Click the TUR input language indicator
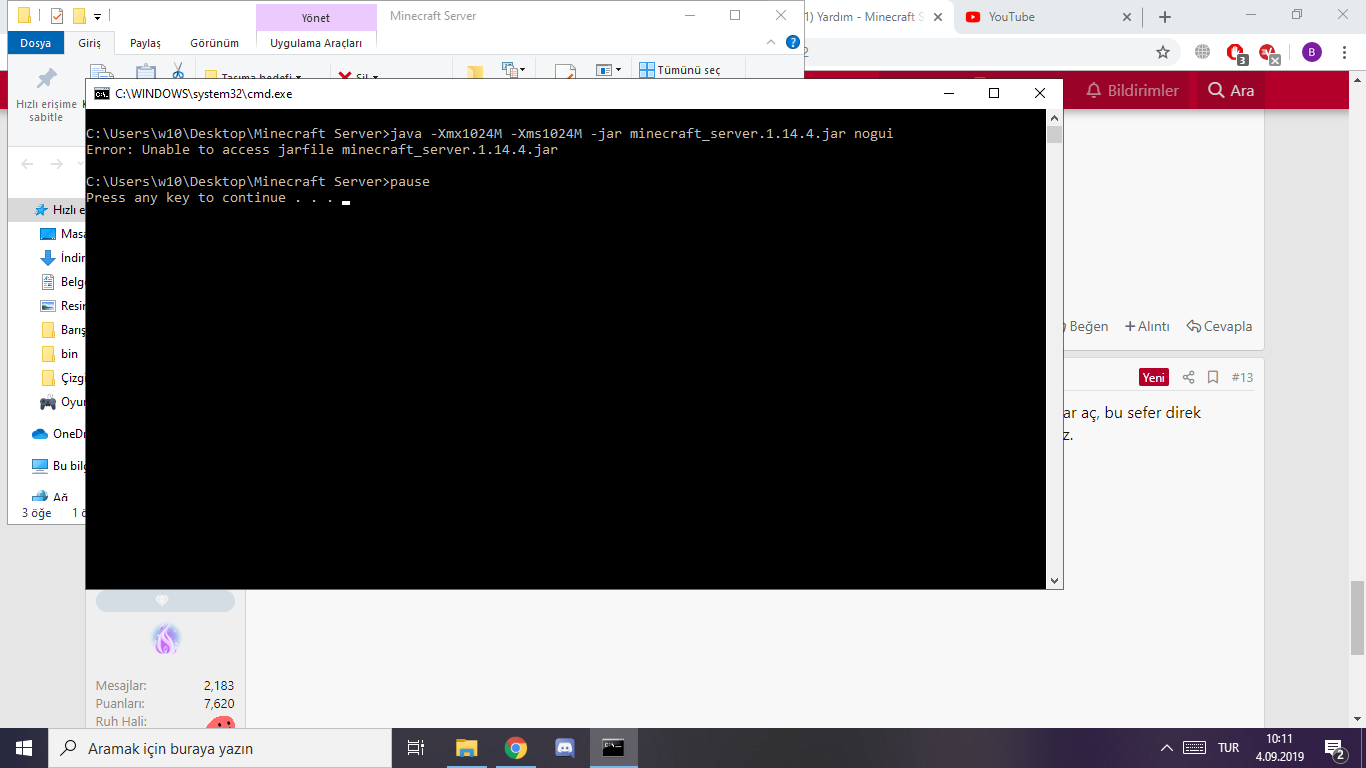1366x768 pixels. pyautogui.click(x=1229, y=748)
